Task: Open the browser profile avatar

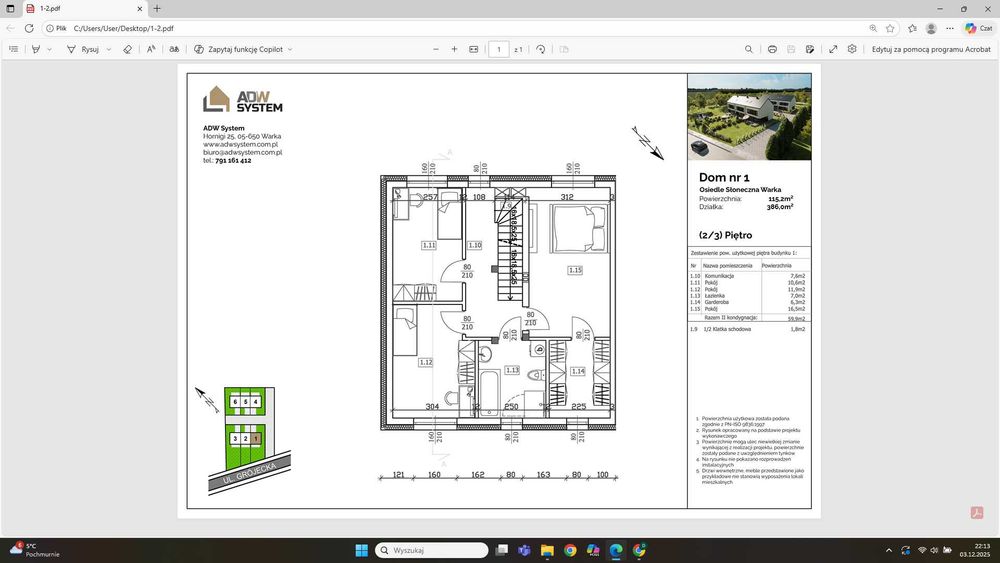Action: pyautogui.click(x=931, y=28)
